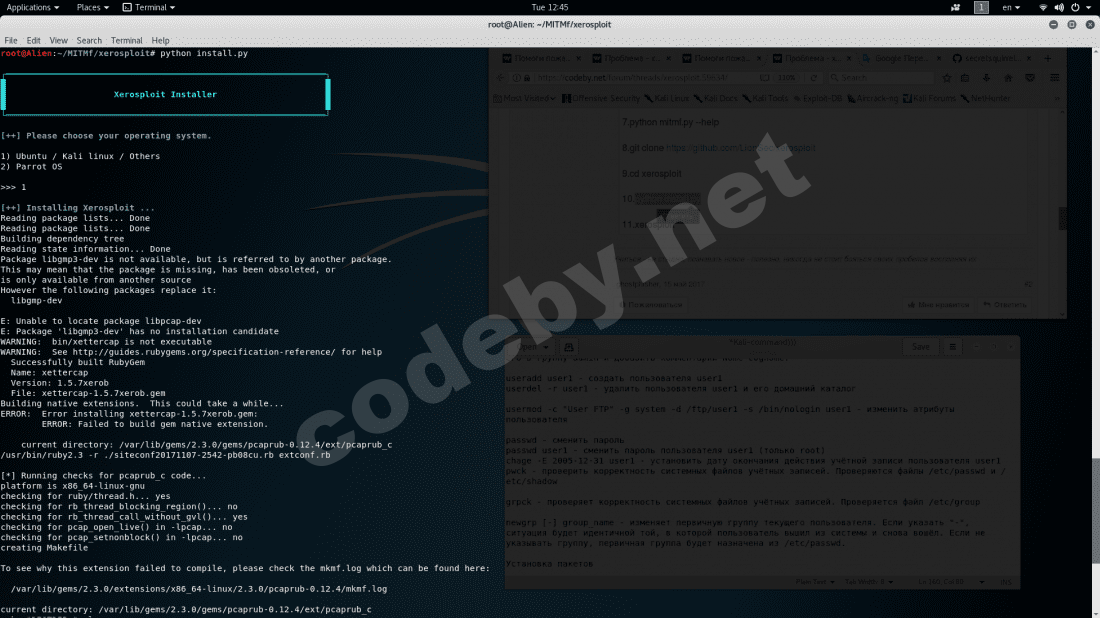The image size is (1100, 618).
Task: Select the secretsquirrel GitHub tab in the browser
Action: pos(991,58)
